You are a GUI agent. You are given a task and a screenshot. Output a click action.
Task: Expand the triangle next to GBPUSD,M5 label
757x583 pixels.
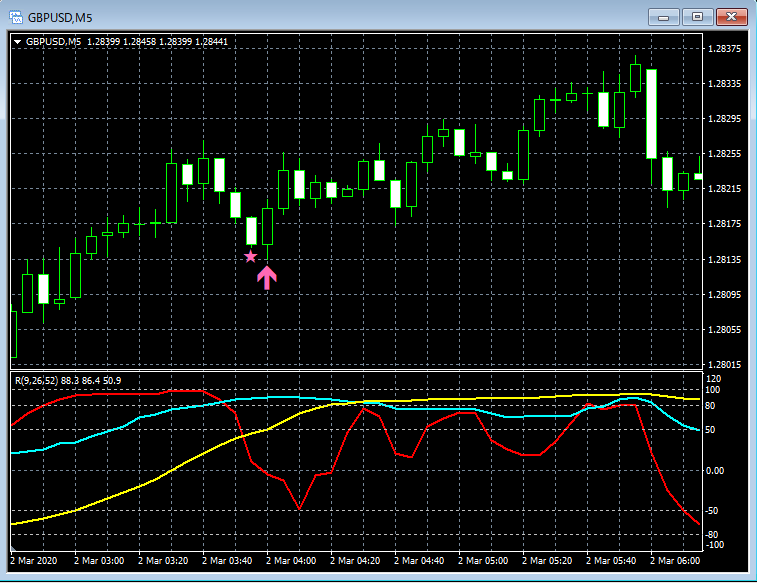[19, 42]
